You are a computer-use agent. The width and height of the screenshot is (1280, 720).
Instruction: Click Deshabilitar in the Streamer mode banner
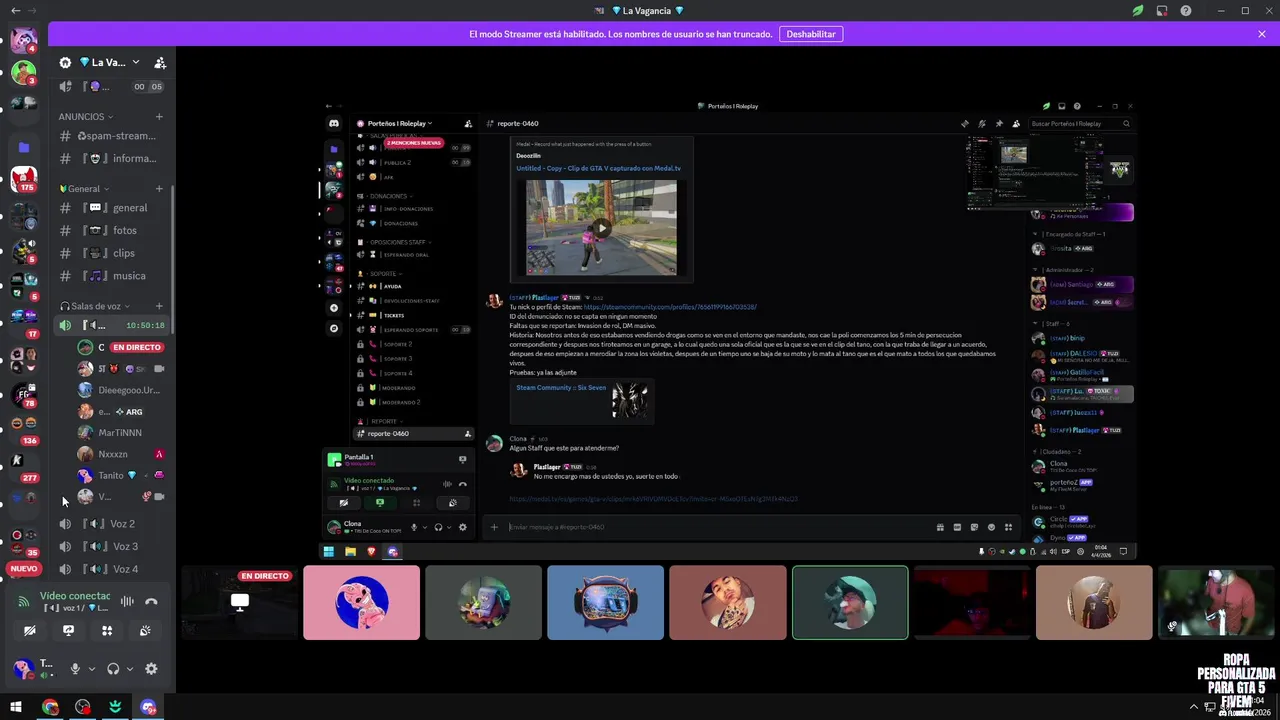(x=811, y=34)
